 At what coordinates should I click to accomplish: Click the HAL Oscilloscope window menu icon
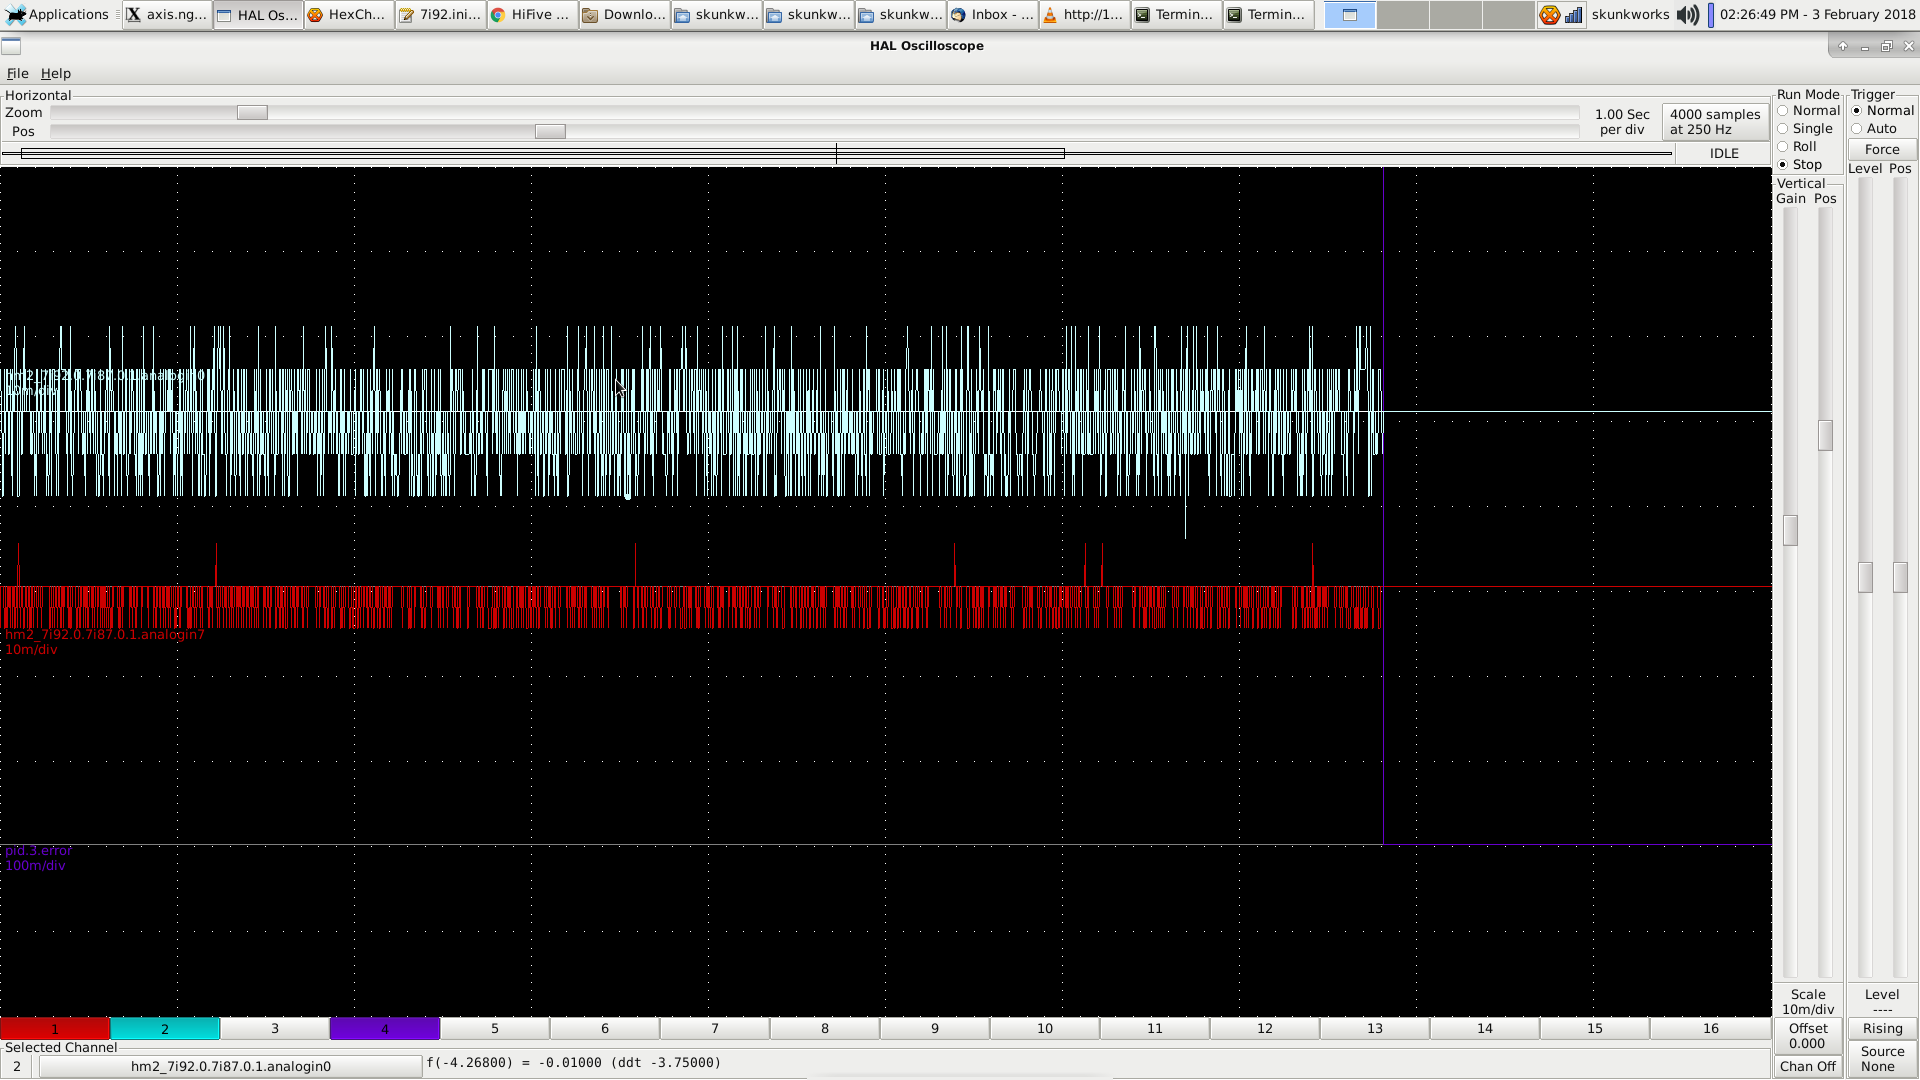click(x=11, y=46)
